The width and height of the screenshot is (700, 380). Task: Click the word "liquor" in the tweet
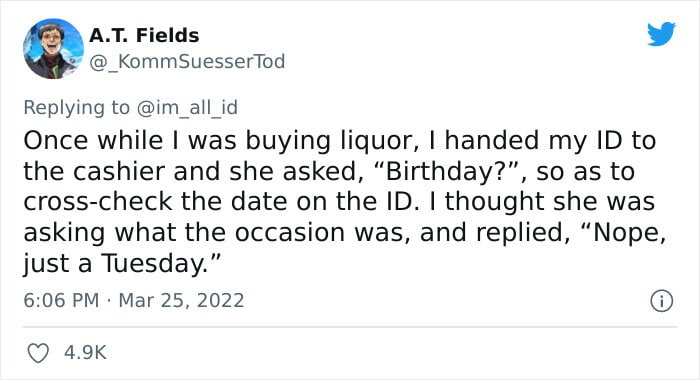click(x=378, y=141)
